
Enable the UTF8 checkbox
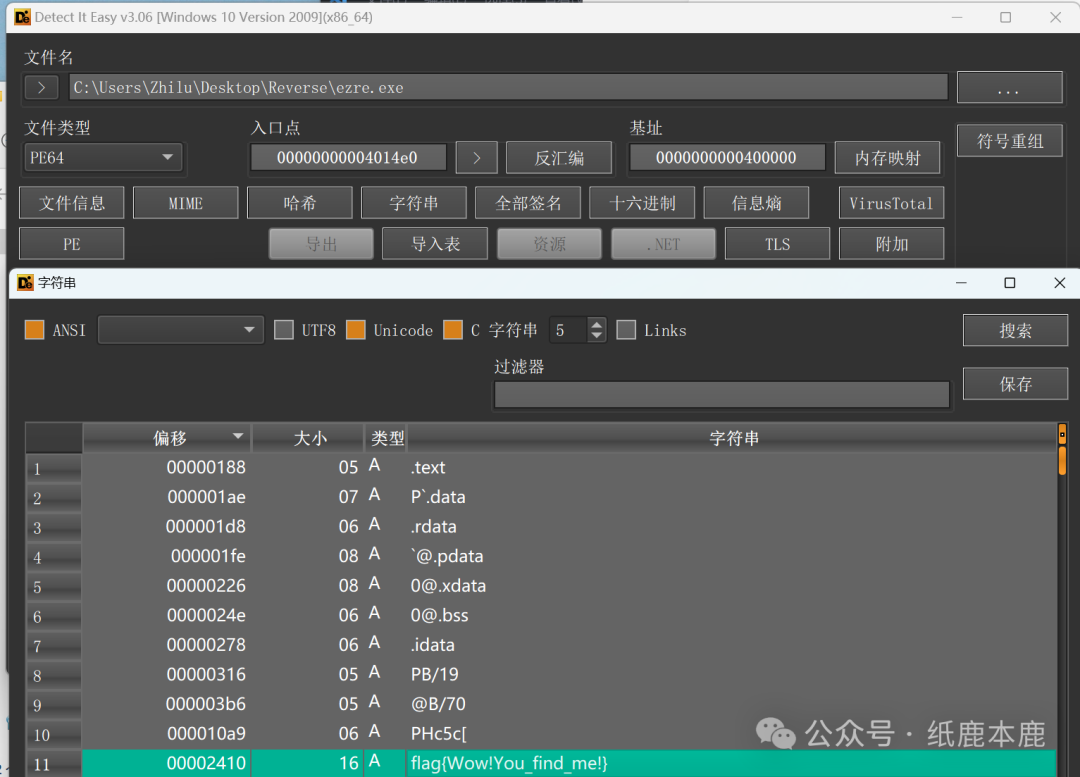pos(284,330)
